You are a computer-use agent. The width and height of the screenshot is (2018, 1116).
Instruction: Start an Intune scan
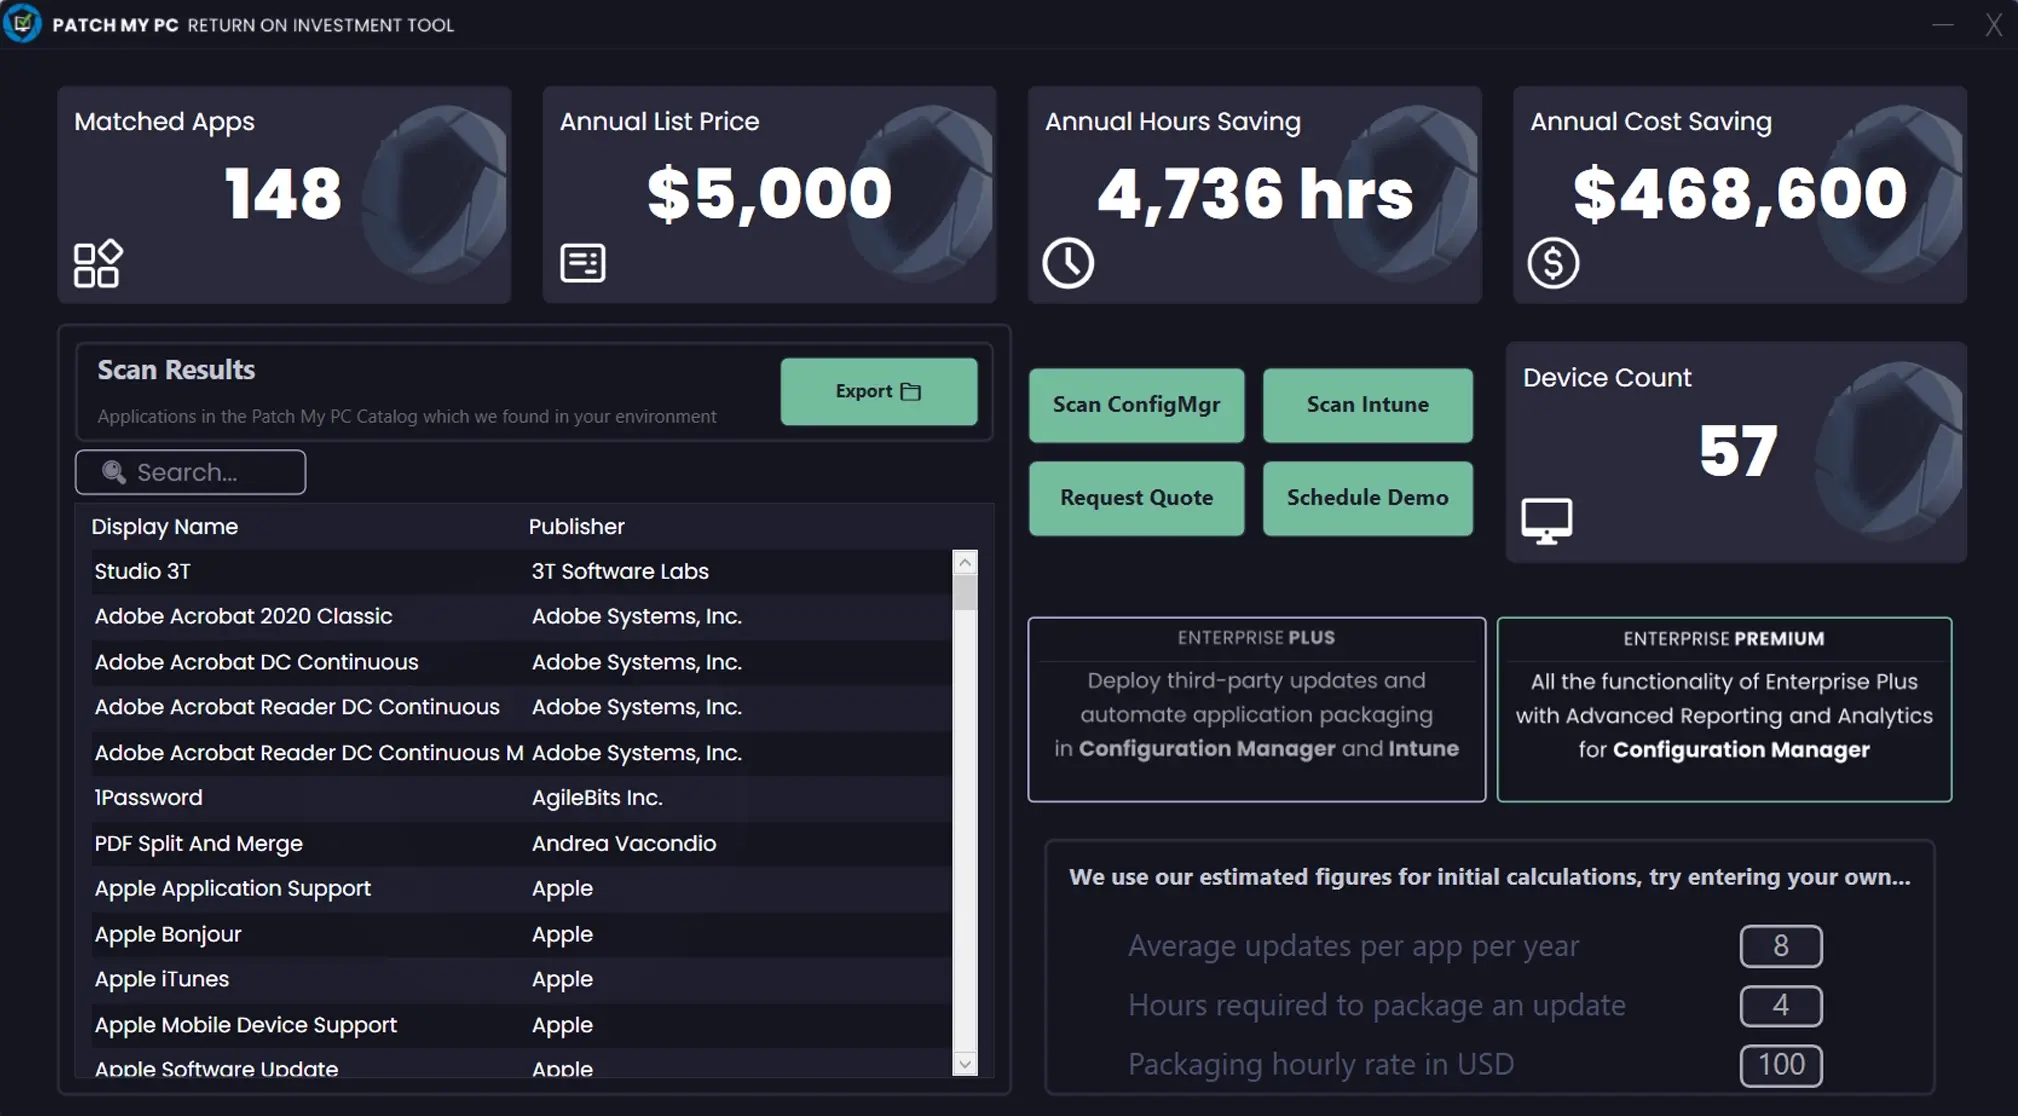pos(1367,405)
